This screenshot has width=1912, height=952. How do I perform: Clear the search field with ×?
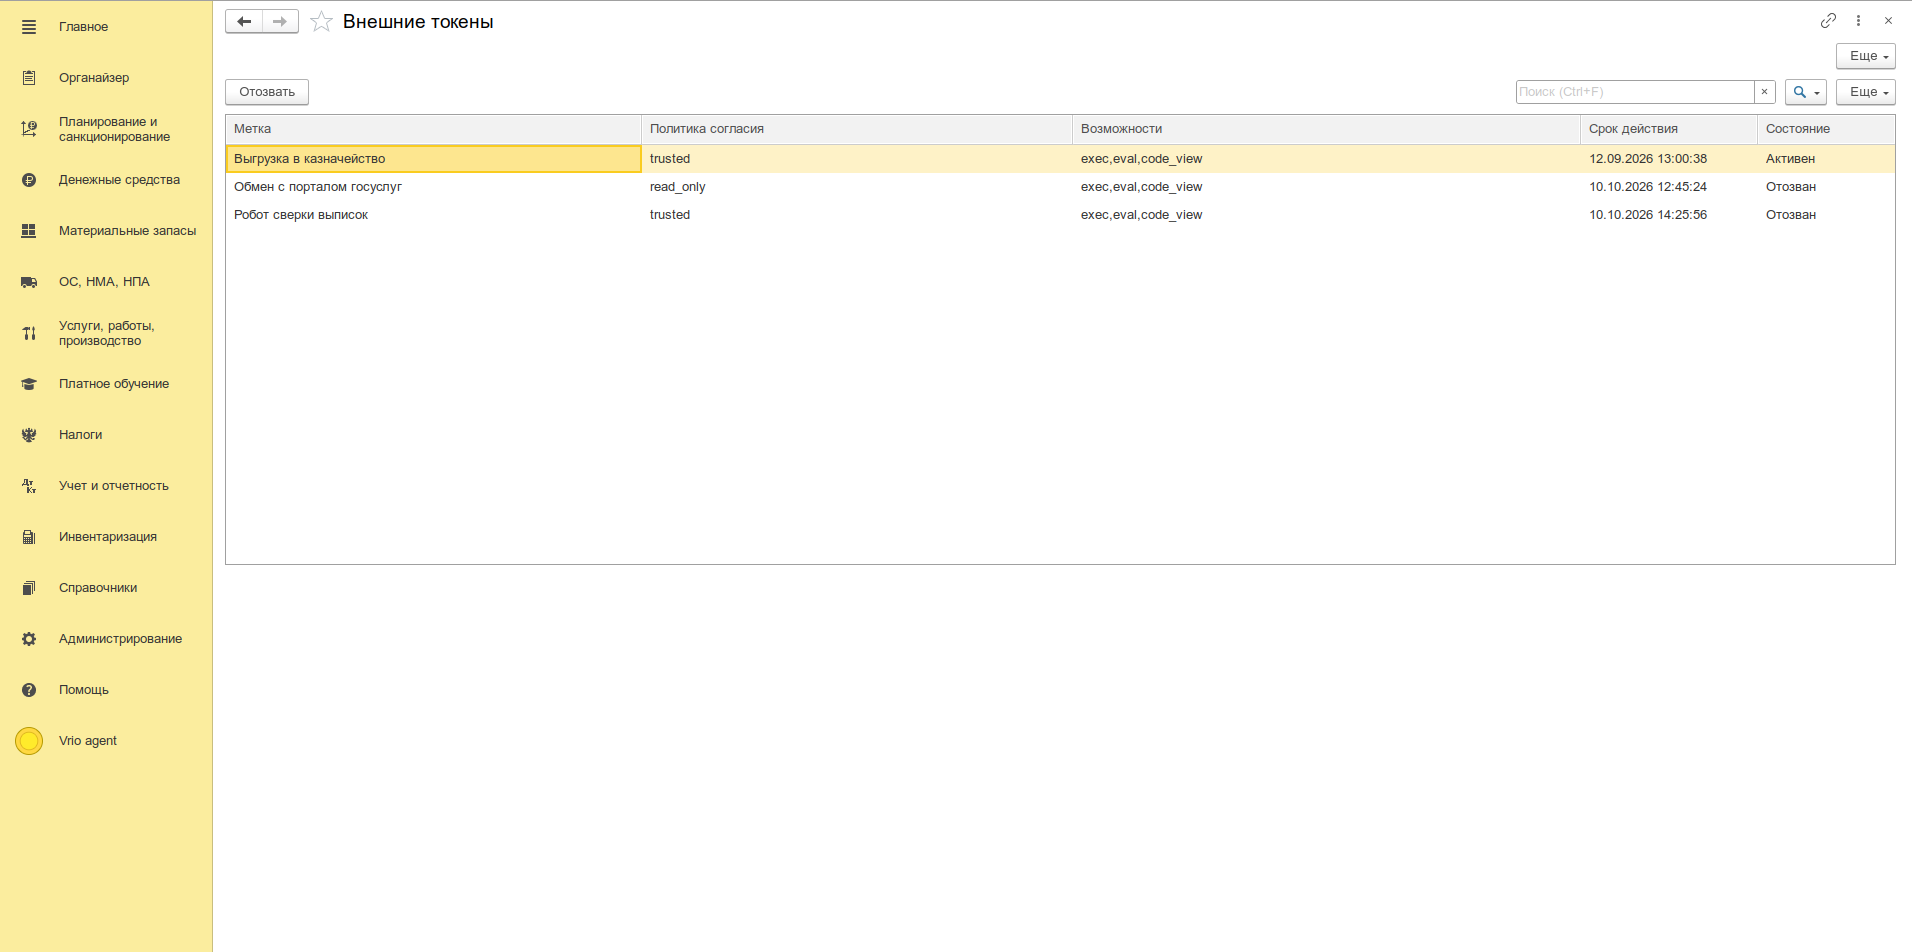(x=1765, y=92)
